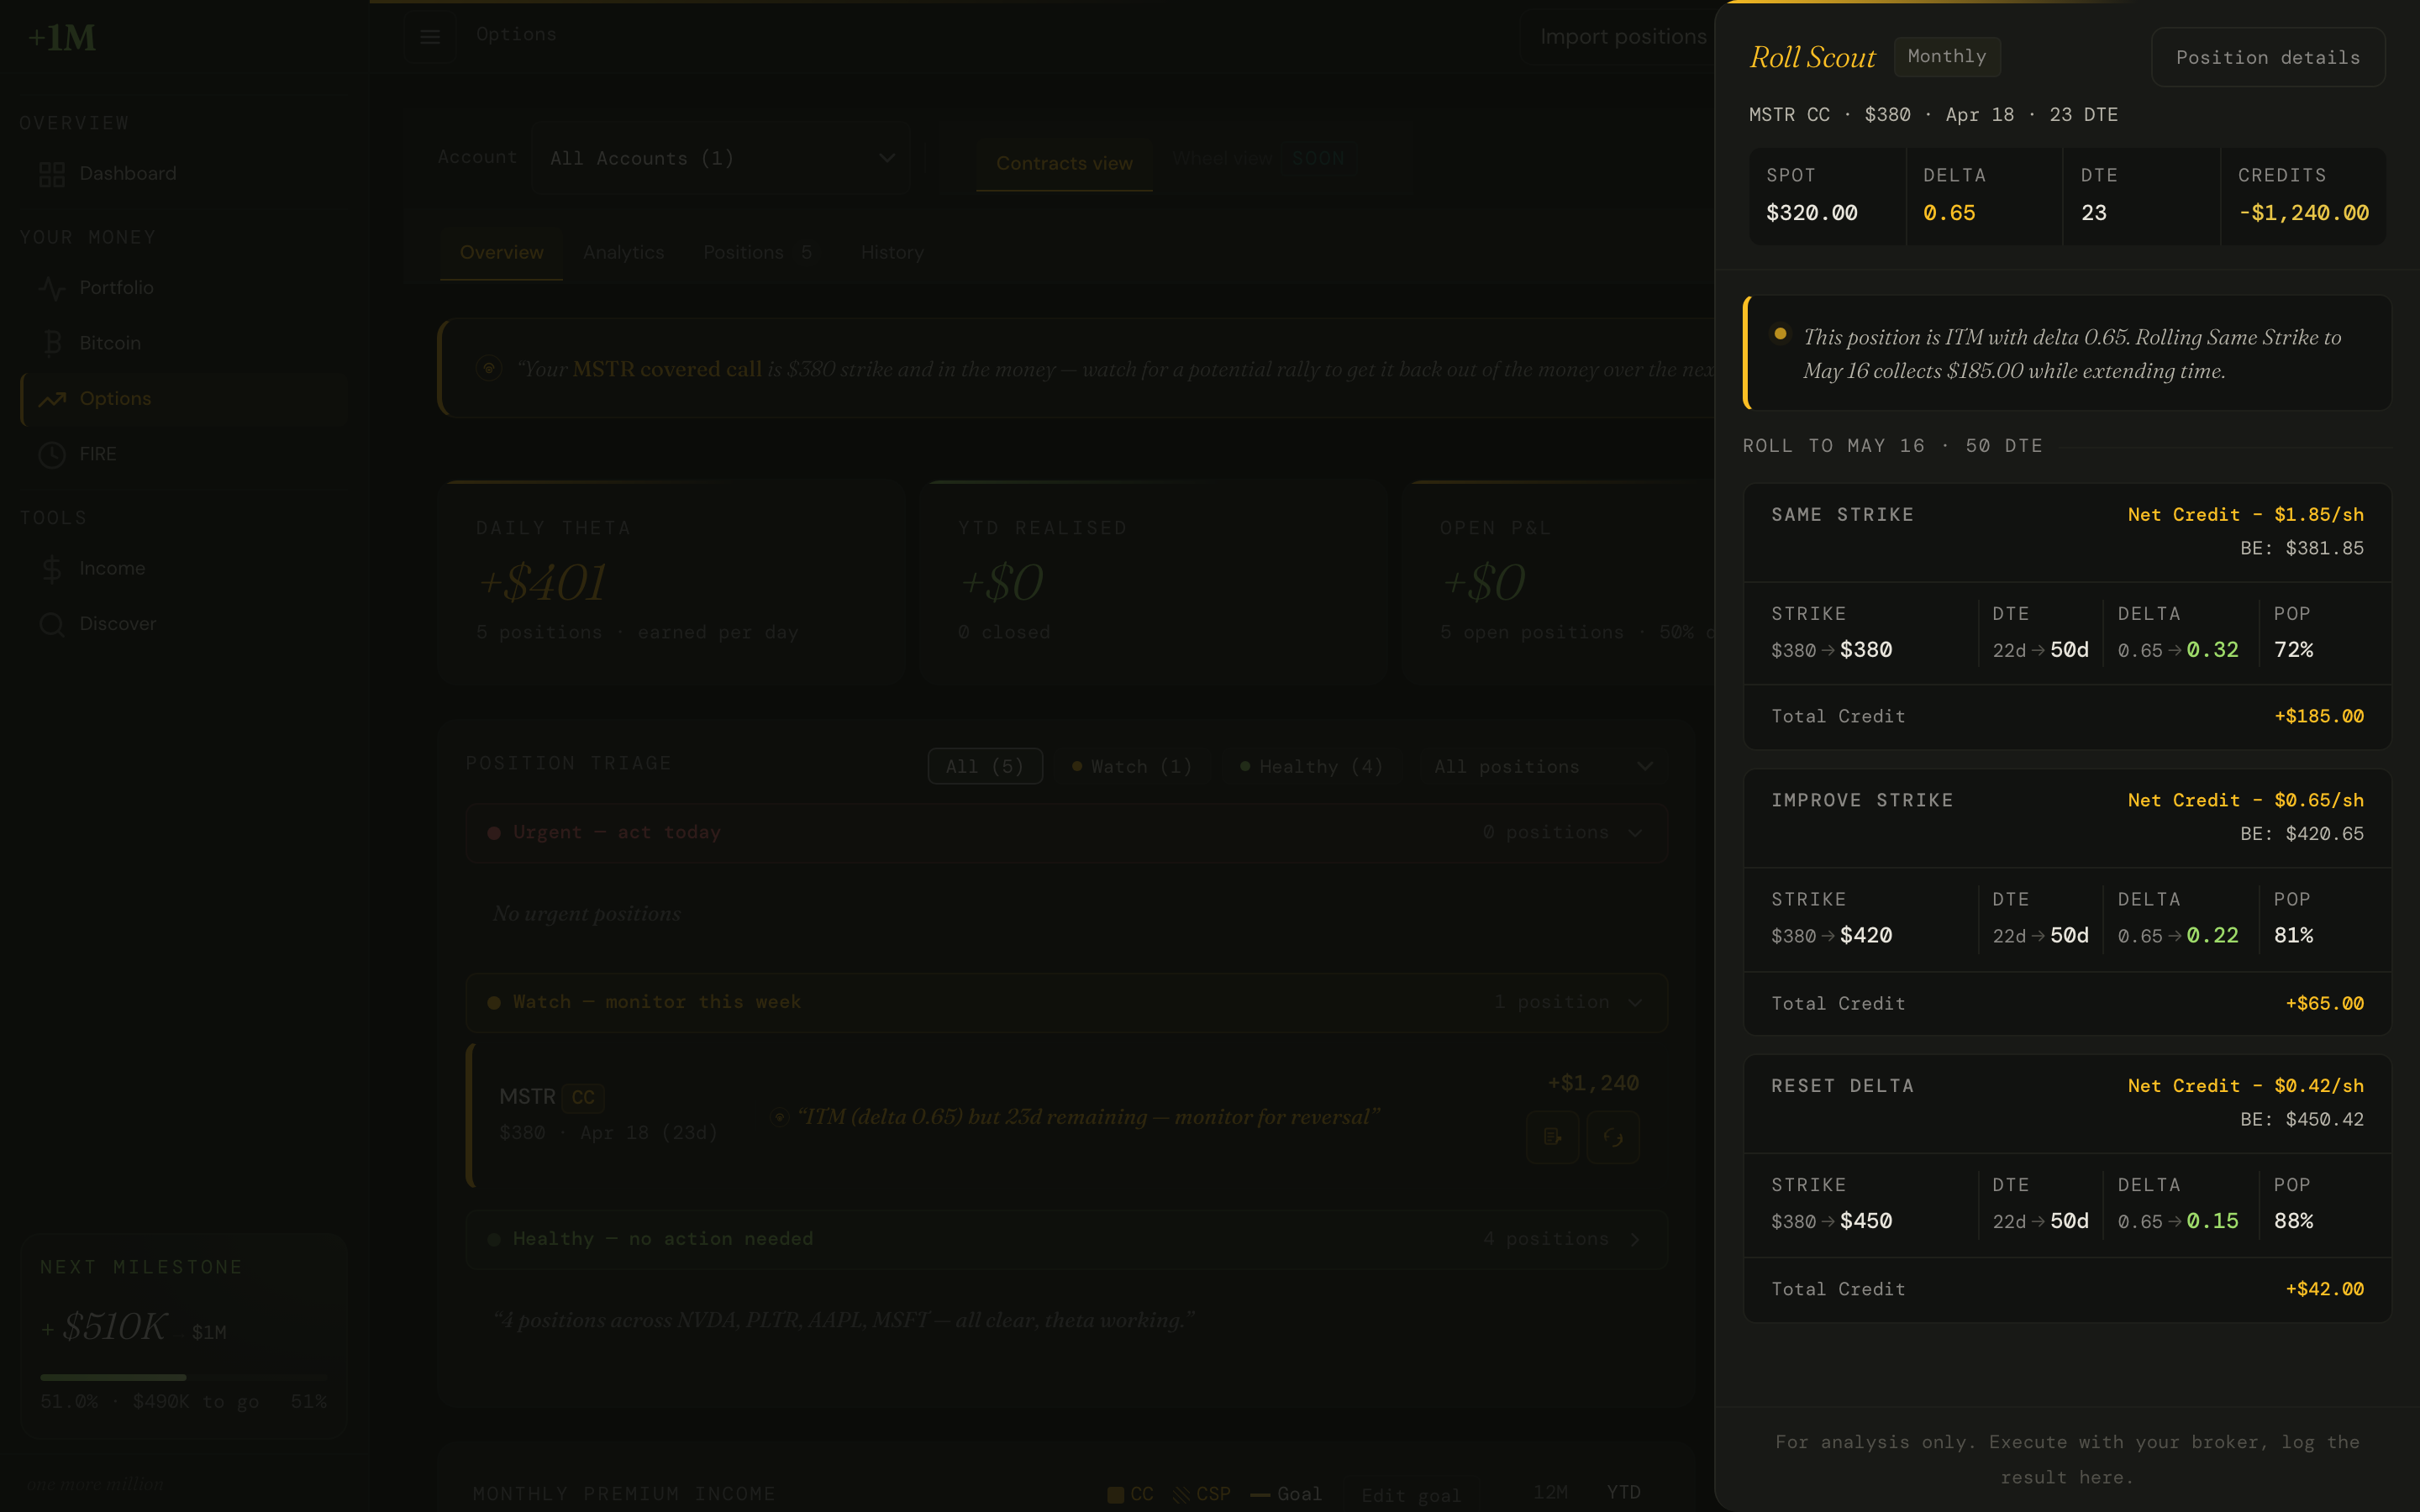Screen dimensions: 2420x1512
Task: Click the Bitcoin symbol icon in sidebar
Action: 52,343
